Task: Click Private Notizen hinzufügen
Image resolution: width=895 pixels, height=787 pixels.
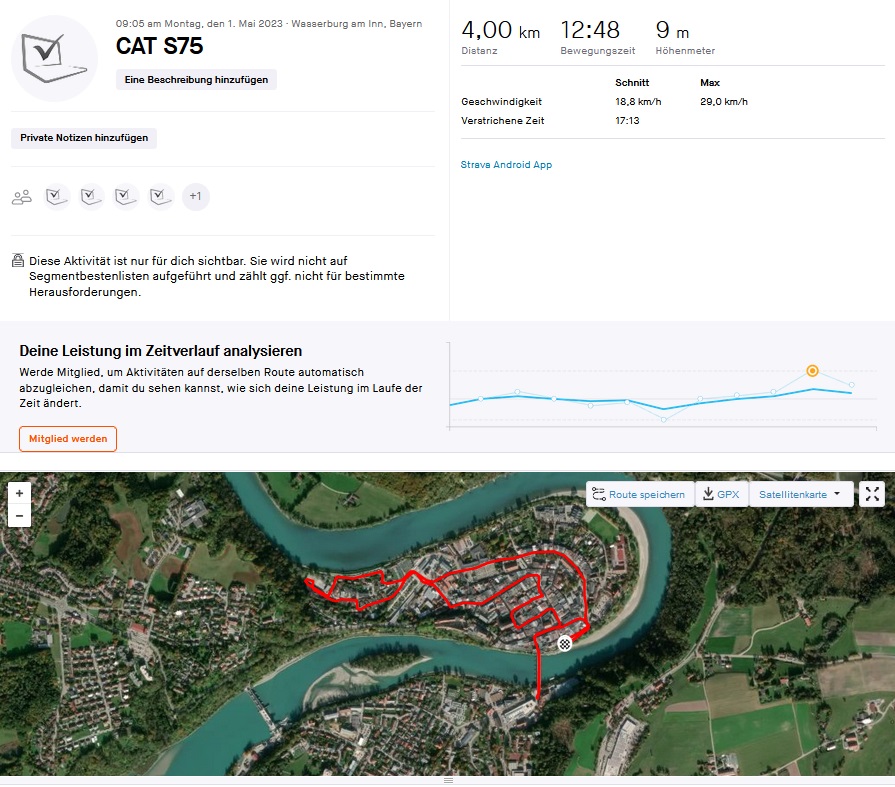Action: pos(84,138)
